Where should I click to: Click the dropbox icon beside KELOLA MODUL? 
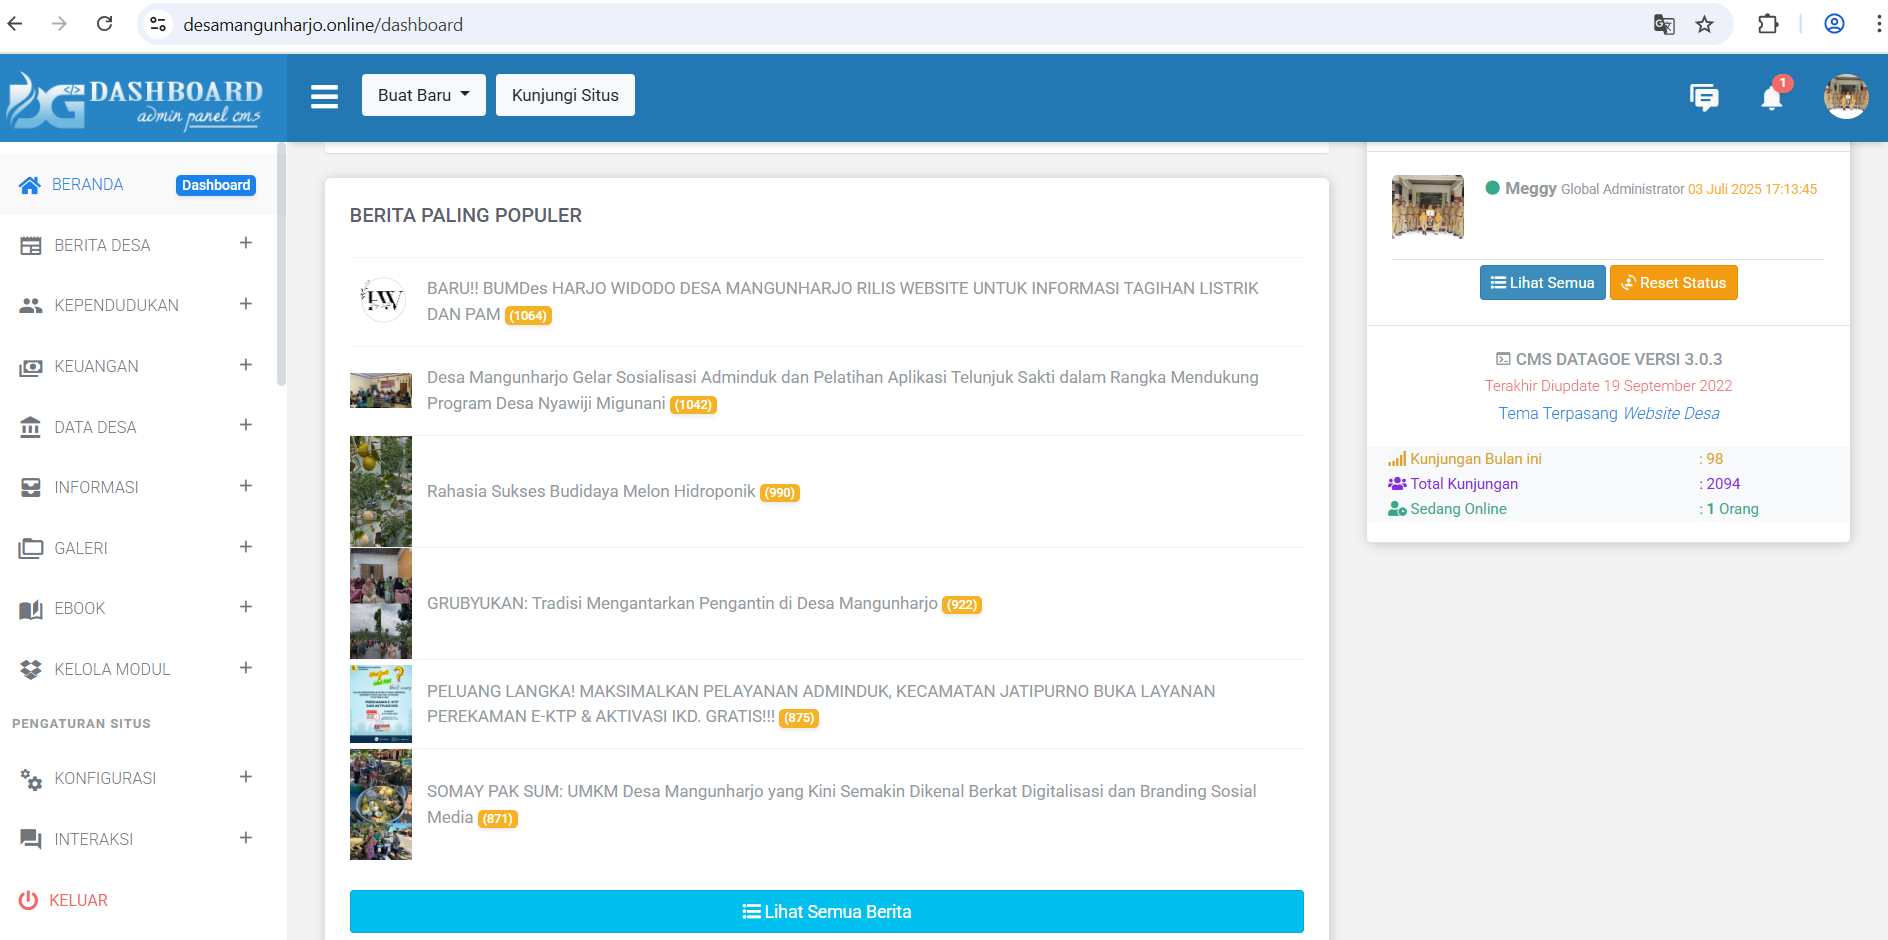31,669
